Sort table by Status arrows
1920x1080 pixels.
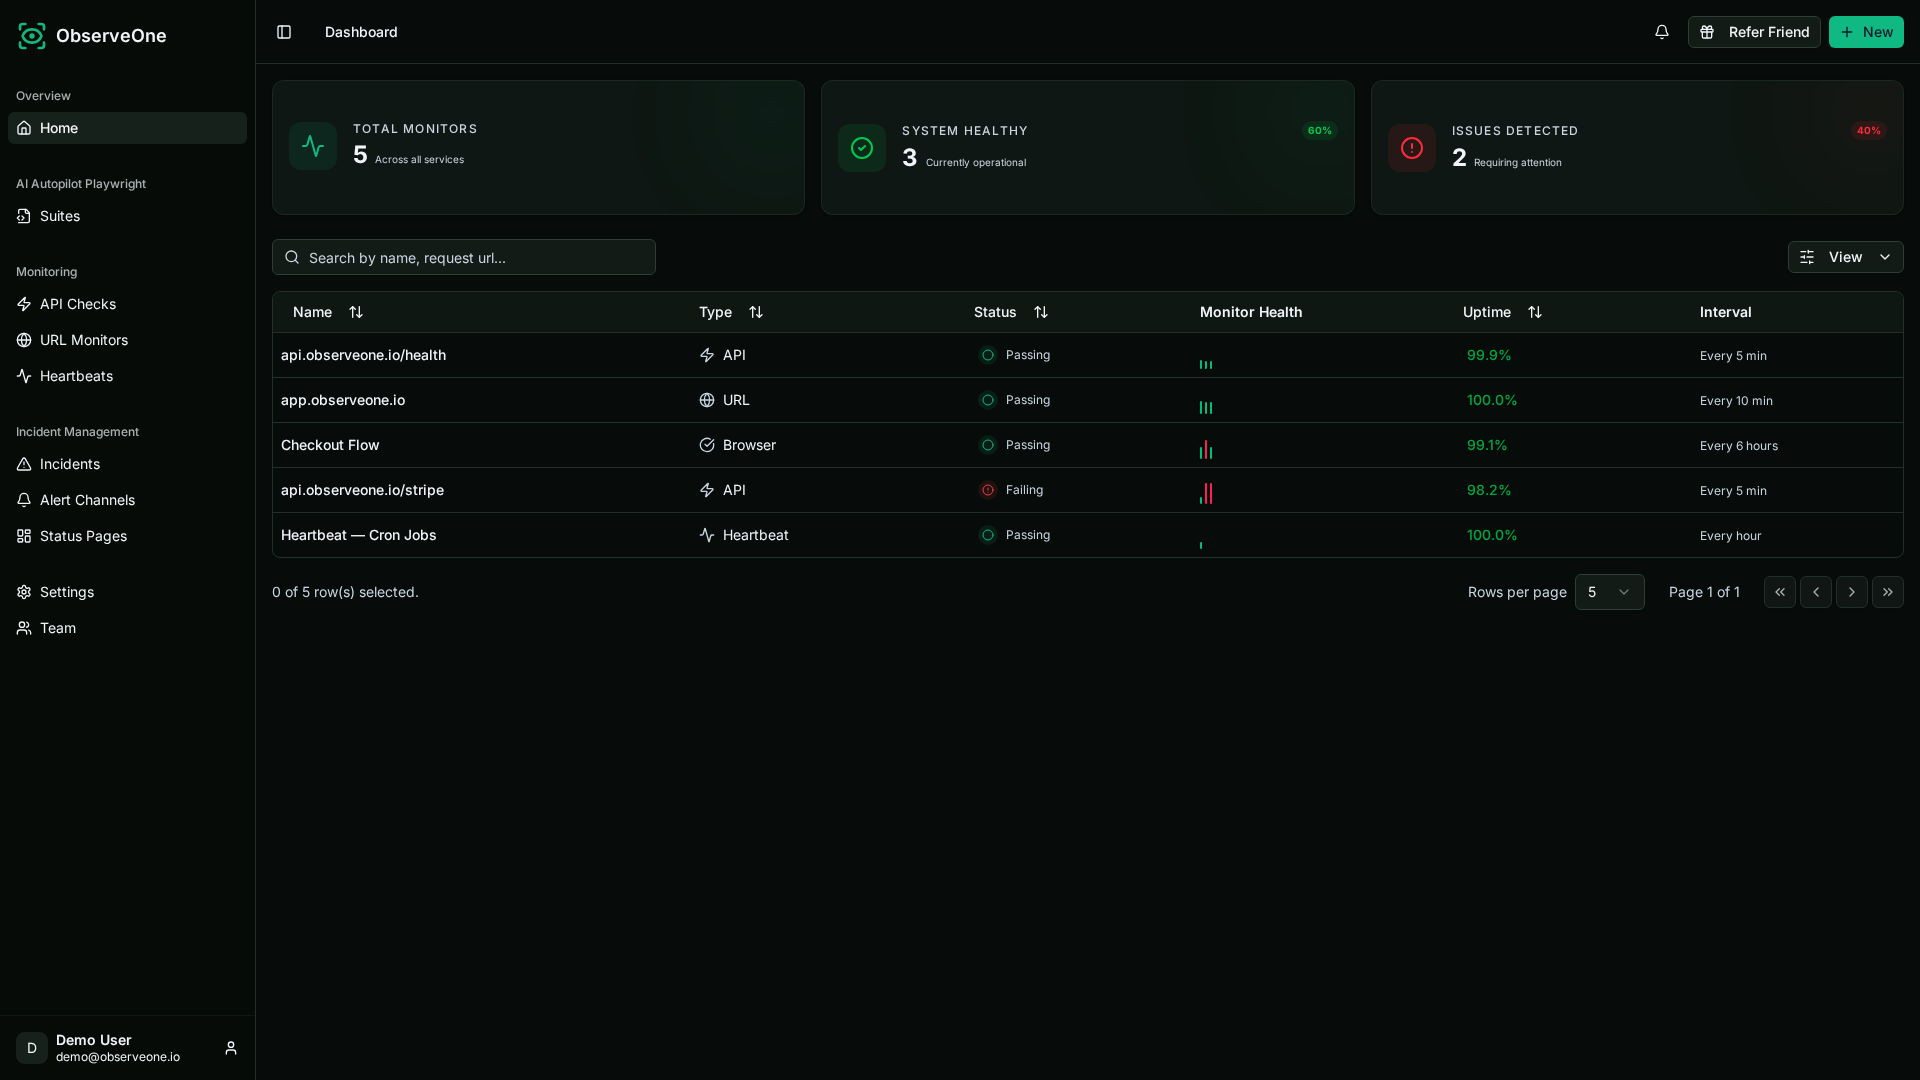[1041, 312]
